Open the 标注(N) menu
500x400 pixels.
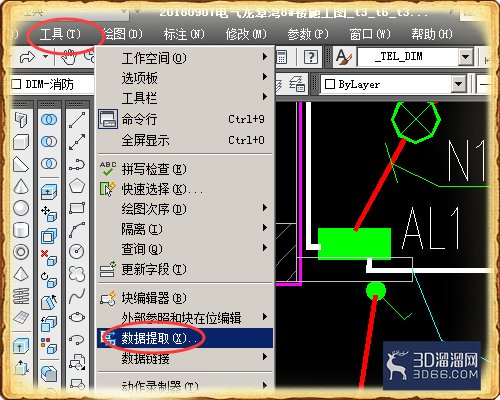pos(184,34)
